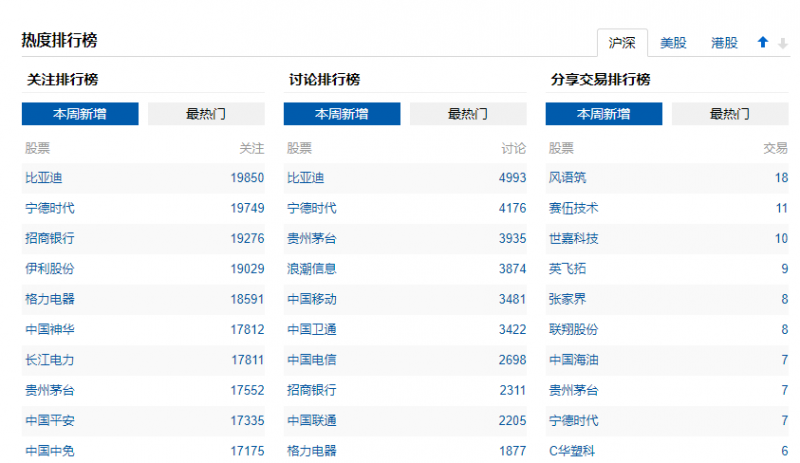Select 本周新增 under 讨论排行榜
Image resolution: width=800 pixels, height=463 pixels.
coord(342,114)
